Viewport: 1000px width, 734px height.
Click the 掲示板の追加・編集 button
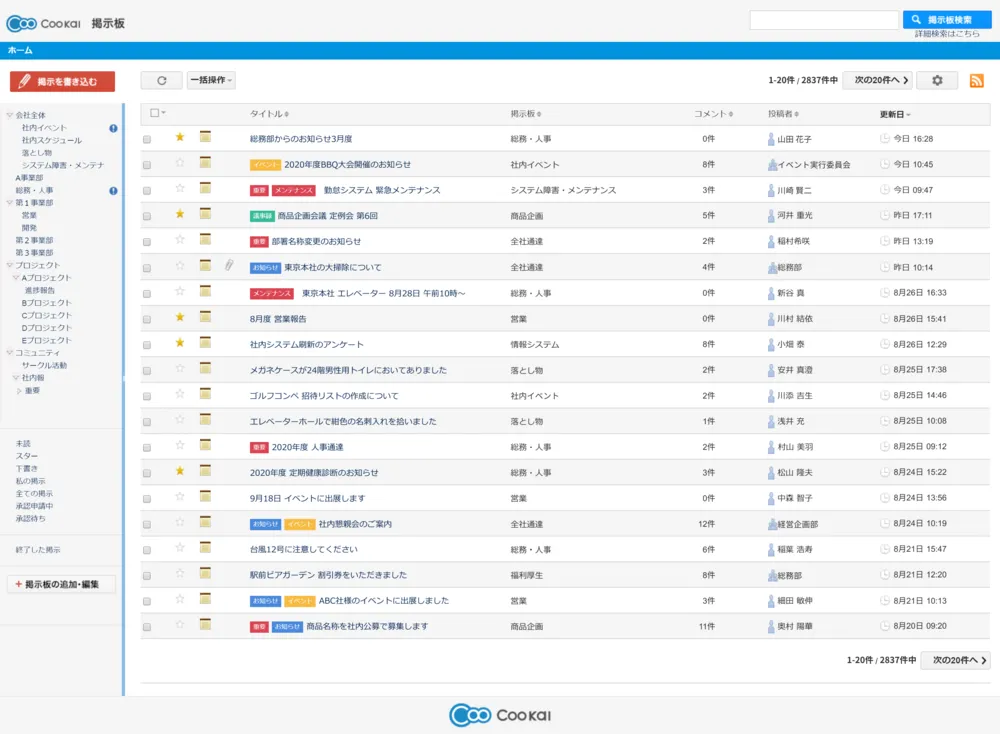click(61, 584)
